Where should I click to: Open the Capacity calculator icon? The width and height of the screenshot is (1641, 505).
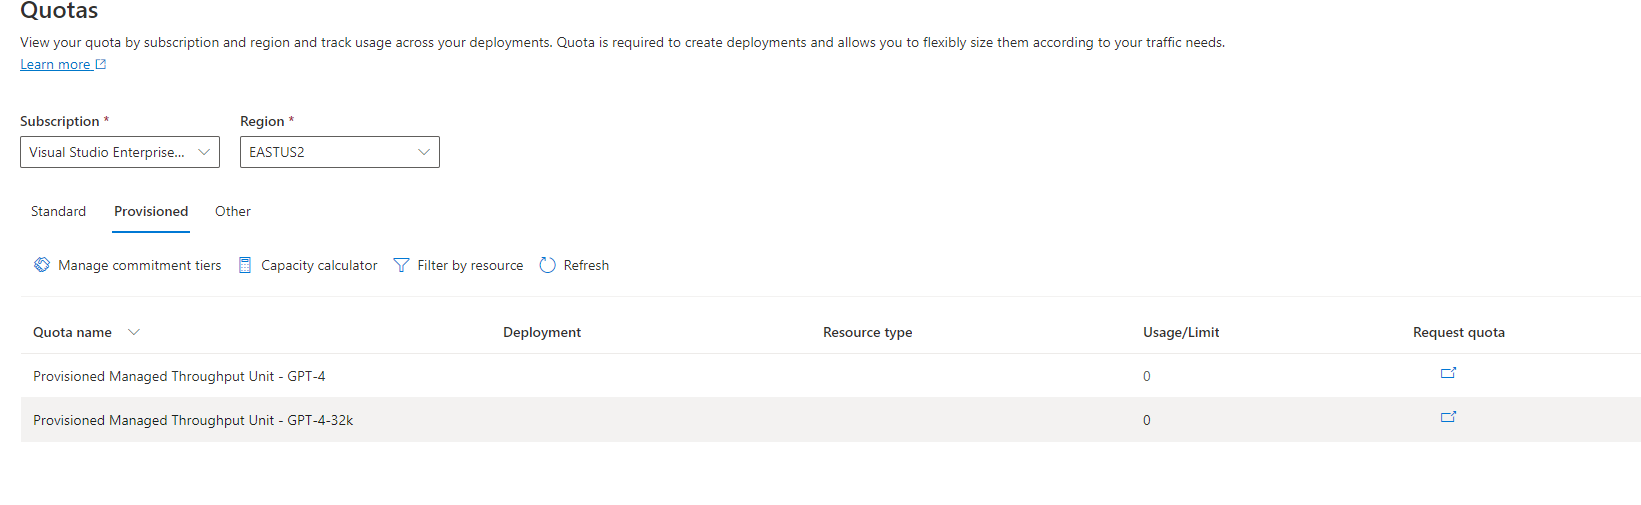pyautogui.click(x=245, y=265)
